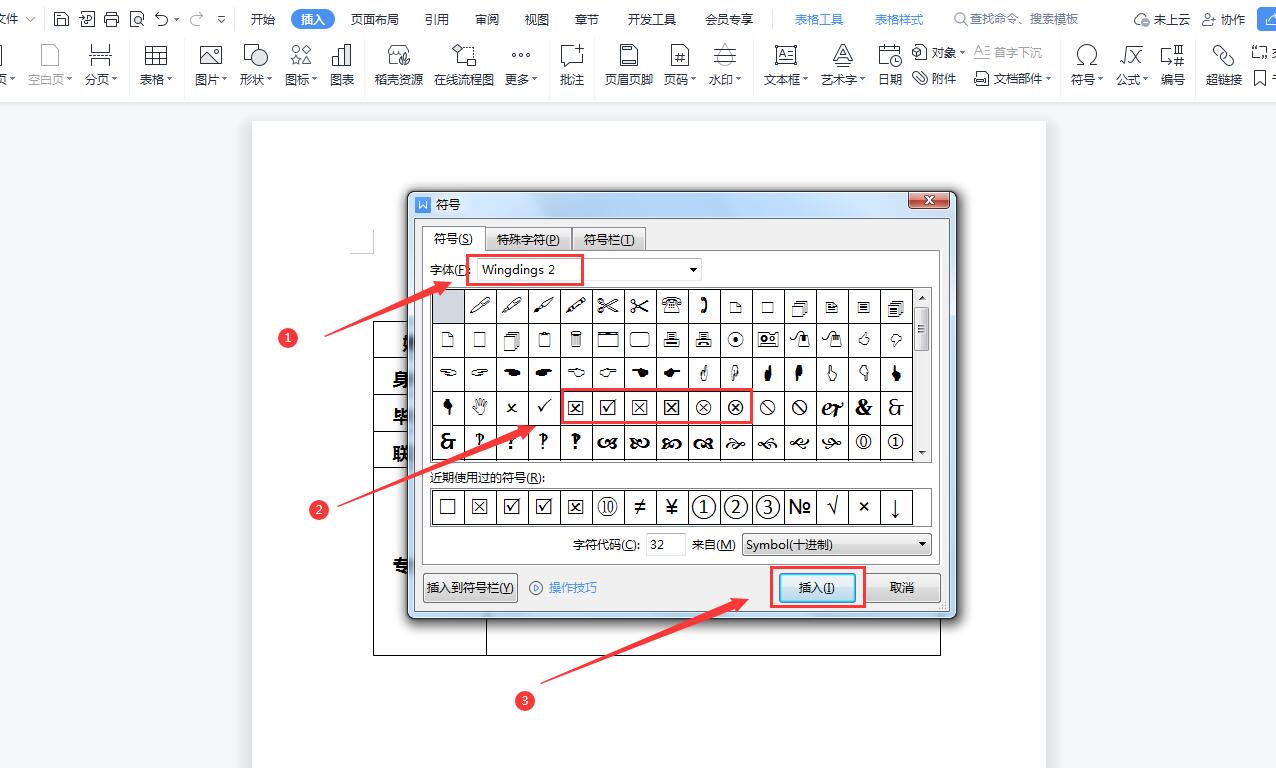Screen dimensions: 1276x768
Task: Click symbol grid scrollbar up arrow
Action: 922,297
